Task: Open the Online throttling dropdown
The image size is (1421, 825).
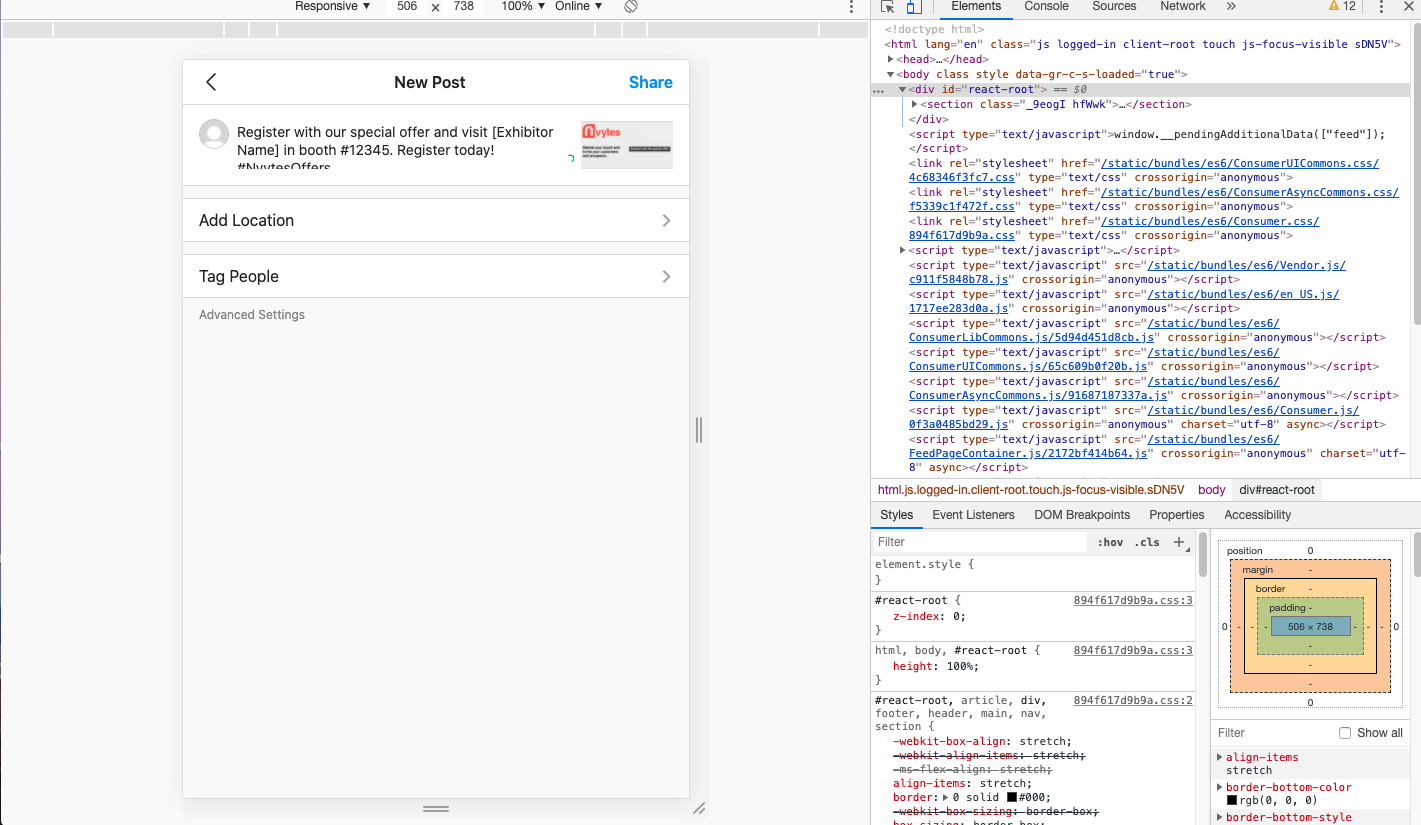Action: click(579, 7)
